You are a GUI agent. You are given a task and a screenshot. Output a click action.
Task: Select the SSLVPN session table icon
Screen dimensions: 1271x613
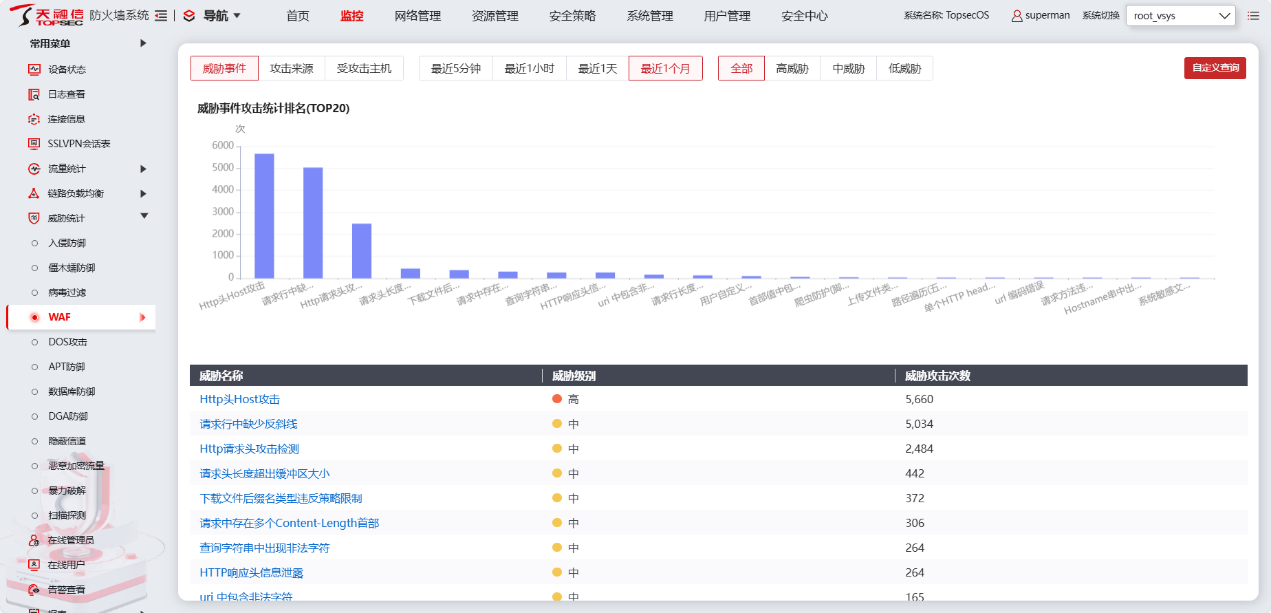(34, 144)
